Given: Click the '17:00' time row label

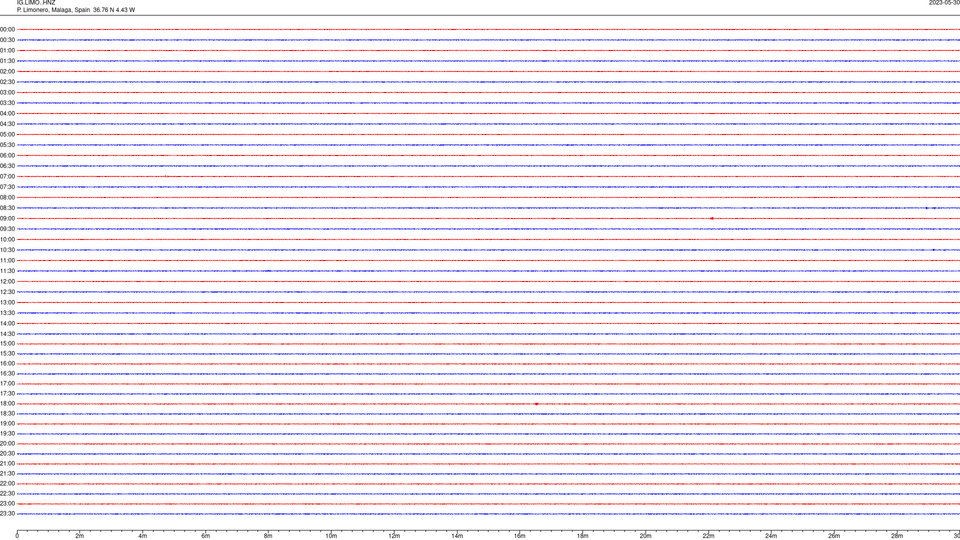Looking at the screenshot, I should [7, 384].
